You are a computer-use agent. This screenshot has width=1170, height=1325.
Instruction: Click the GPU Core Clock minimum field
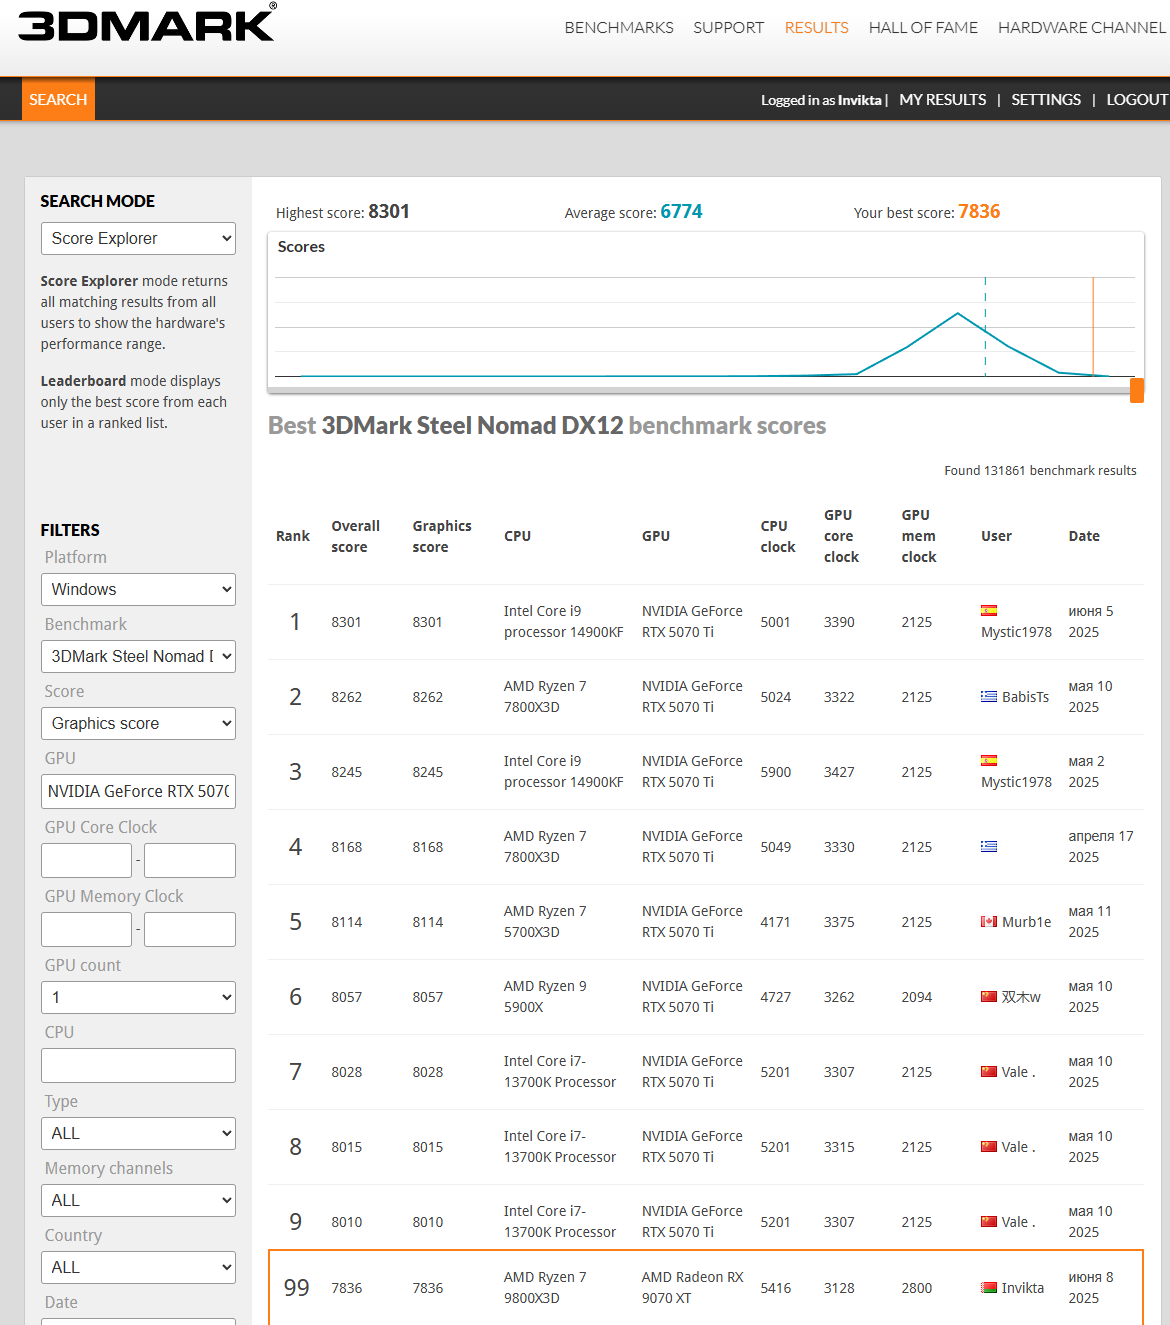86,860
